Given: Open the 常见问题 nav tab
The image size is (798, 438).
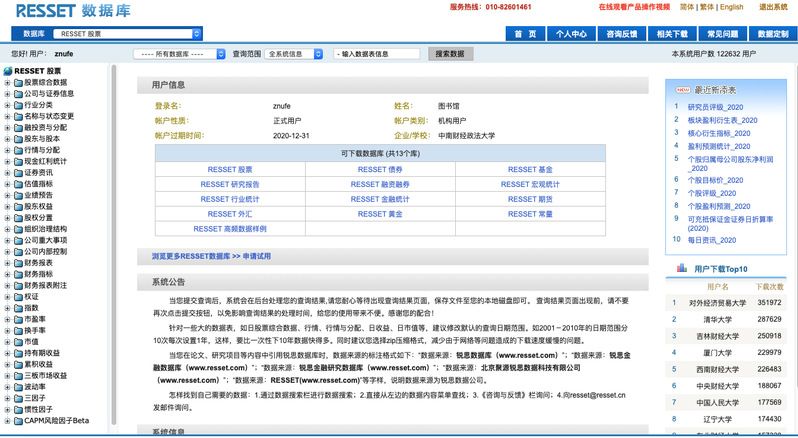Looking at the screenshot, I should click(x=722, y=34).
